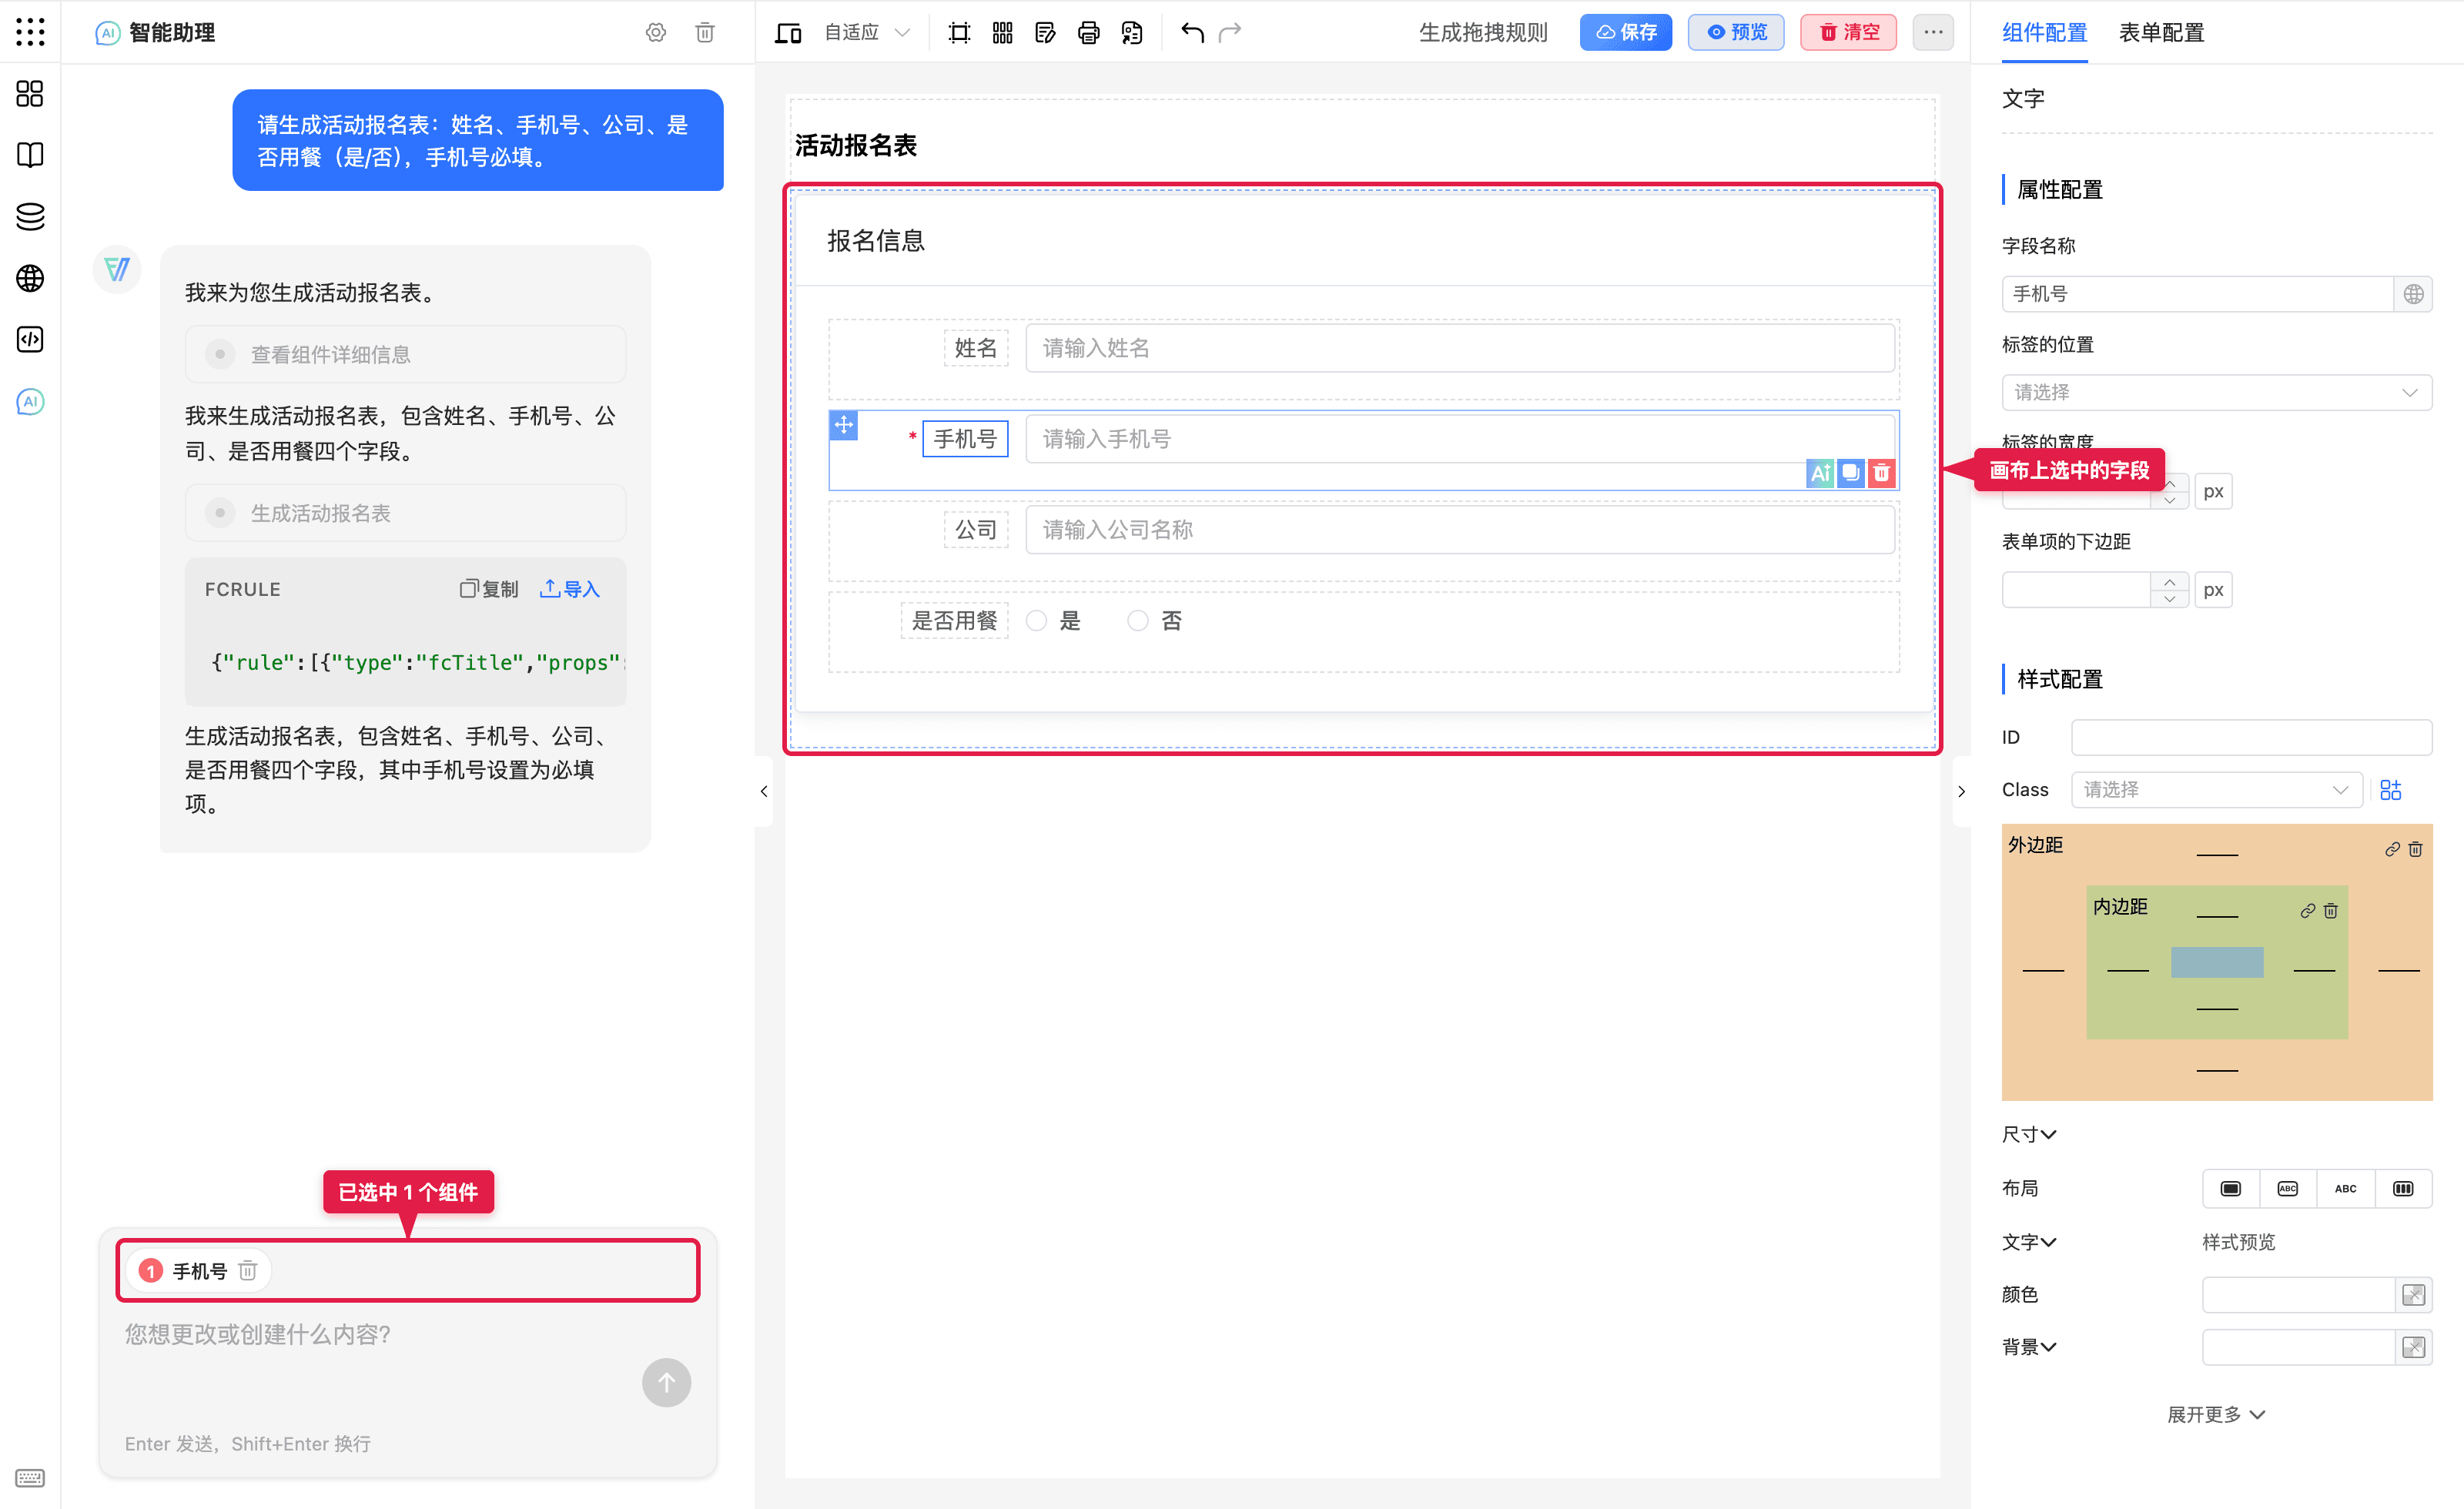Viewport: 2464px width, 1509px height.
Task: Link 外边距 margin values together
Action: point(2392,849)
